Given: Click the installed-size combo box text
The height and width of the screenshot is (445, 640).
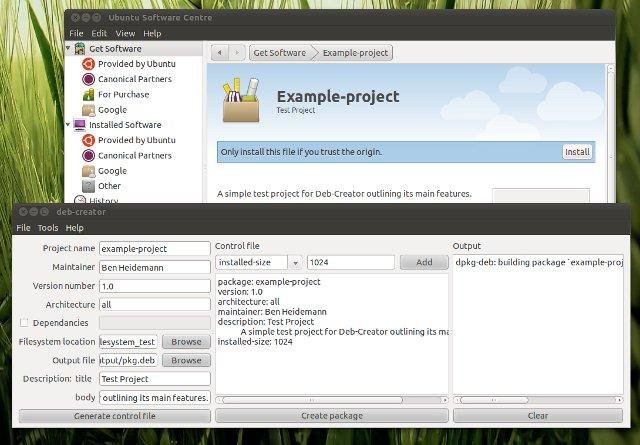Looking at the screenshot, I should 252,263.
